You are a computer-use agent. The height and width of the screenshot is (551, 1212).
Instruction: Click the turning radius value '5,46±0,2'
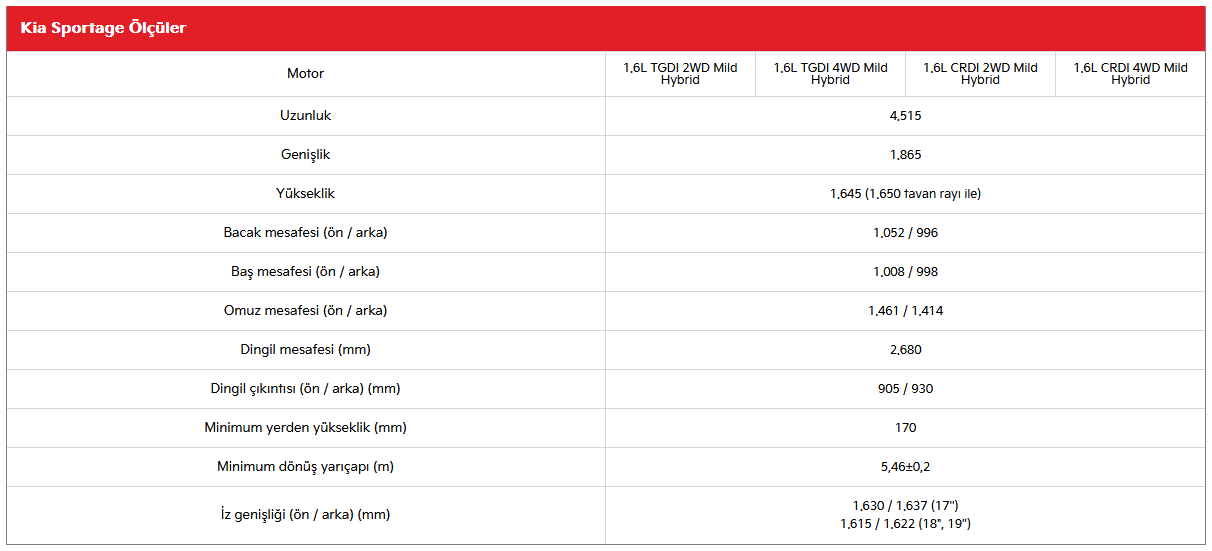(x=905, y=467)
